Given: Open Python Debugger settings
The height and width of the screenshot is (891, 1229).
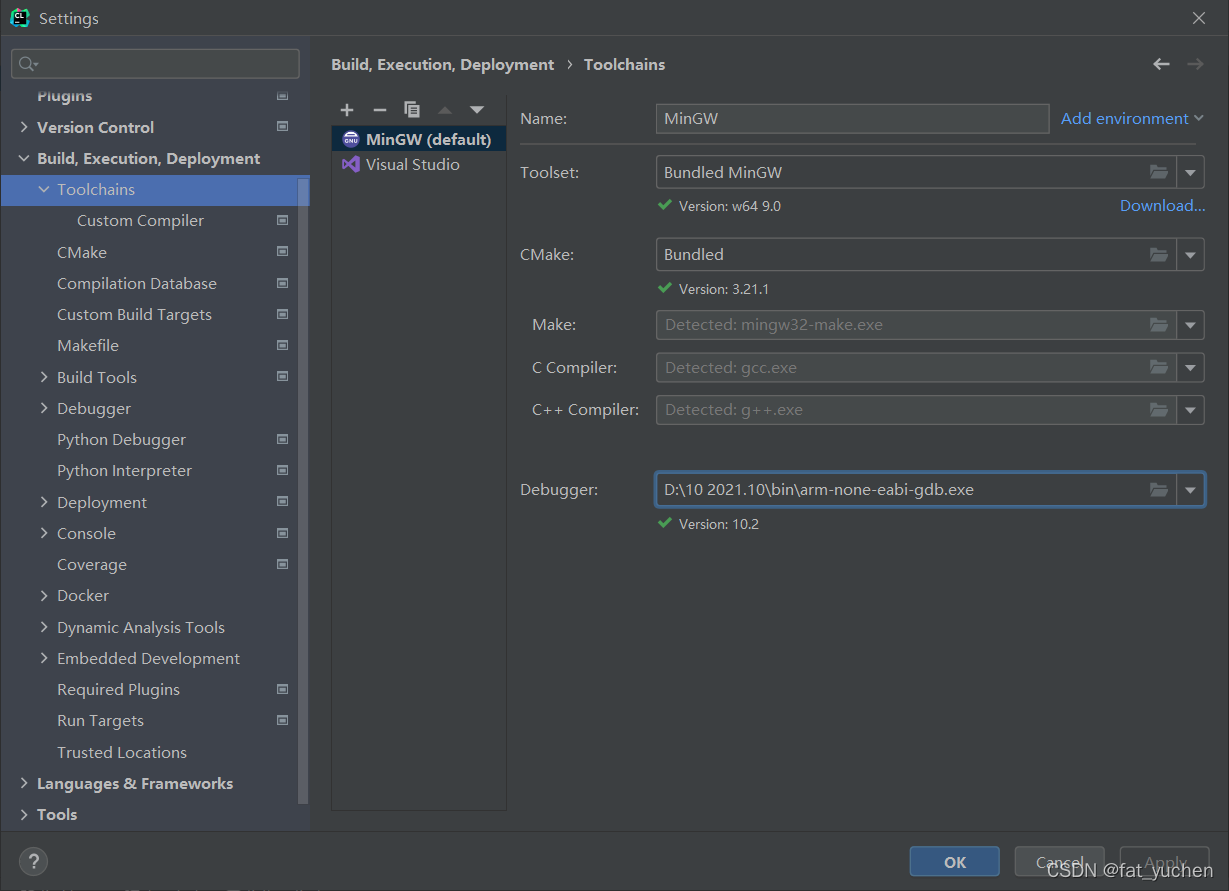Looking at the screenshot, I should coord(121,439).
